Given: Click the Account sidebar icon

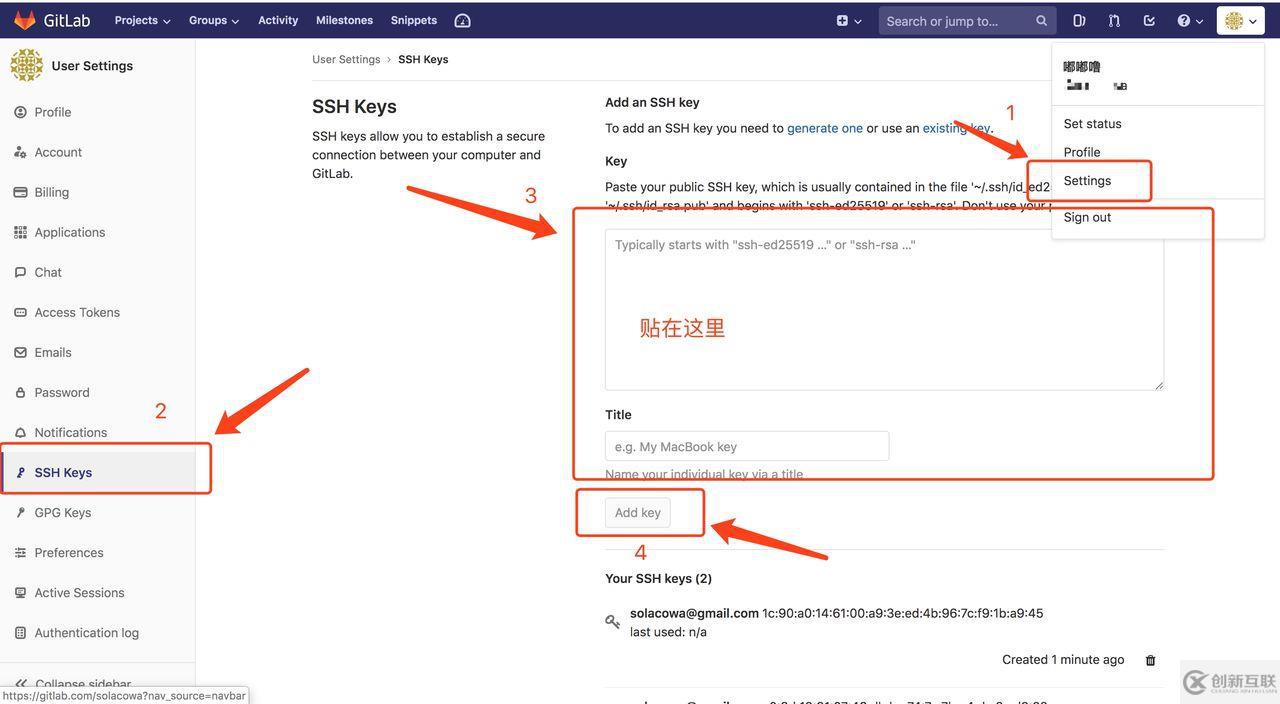Looking at the screenshot, I should tap(20, 152).
